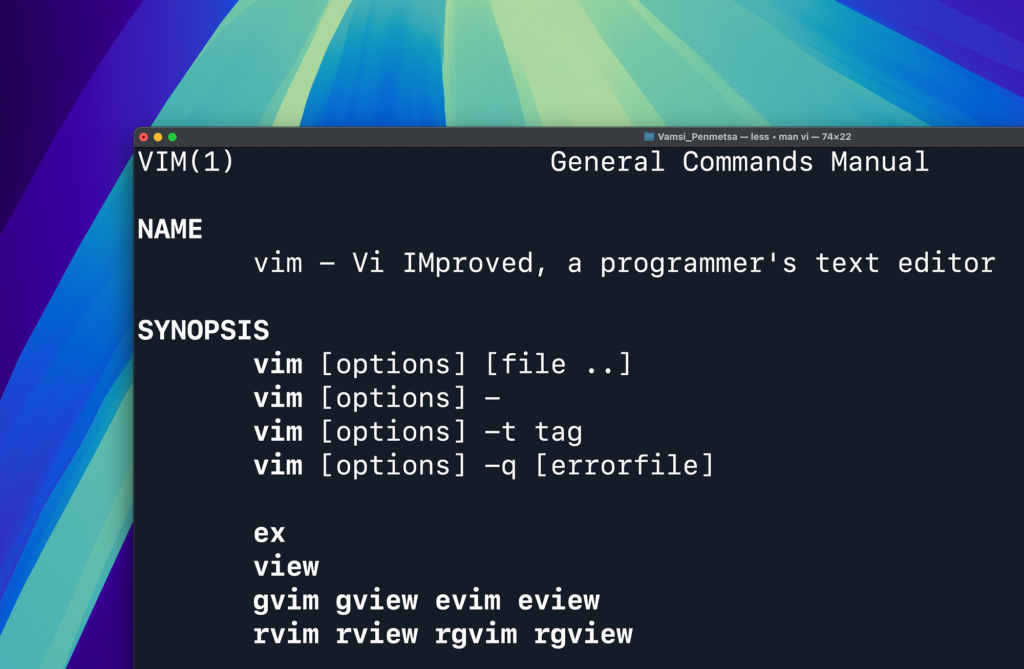This screenshot has height=669, width=1024.
Task: Click the '-t tag' option text
Action: (533, 432)
